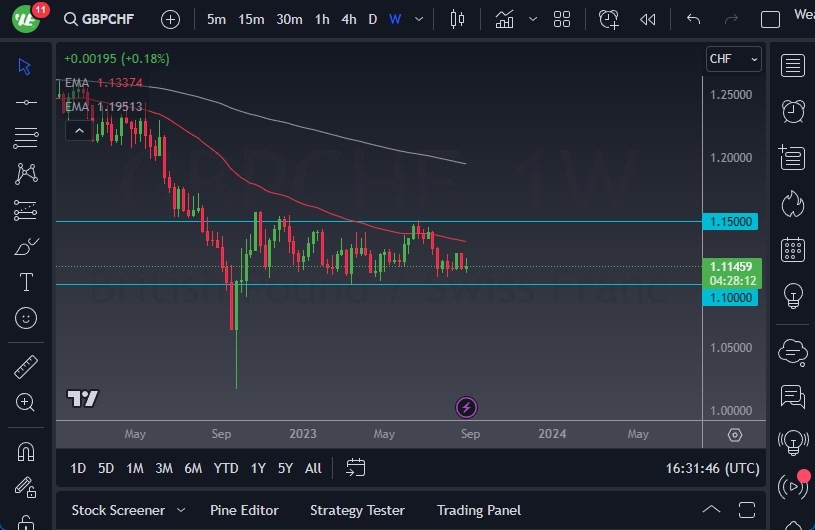Collapse the bottom panel chevron

pos(711,510)
